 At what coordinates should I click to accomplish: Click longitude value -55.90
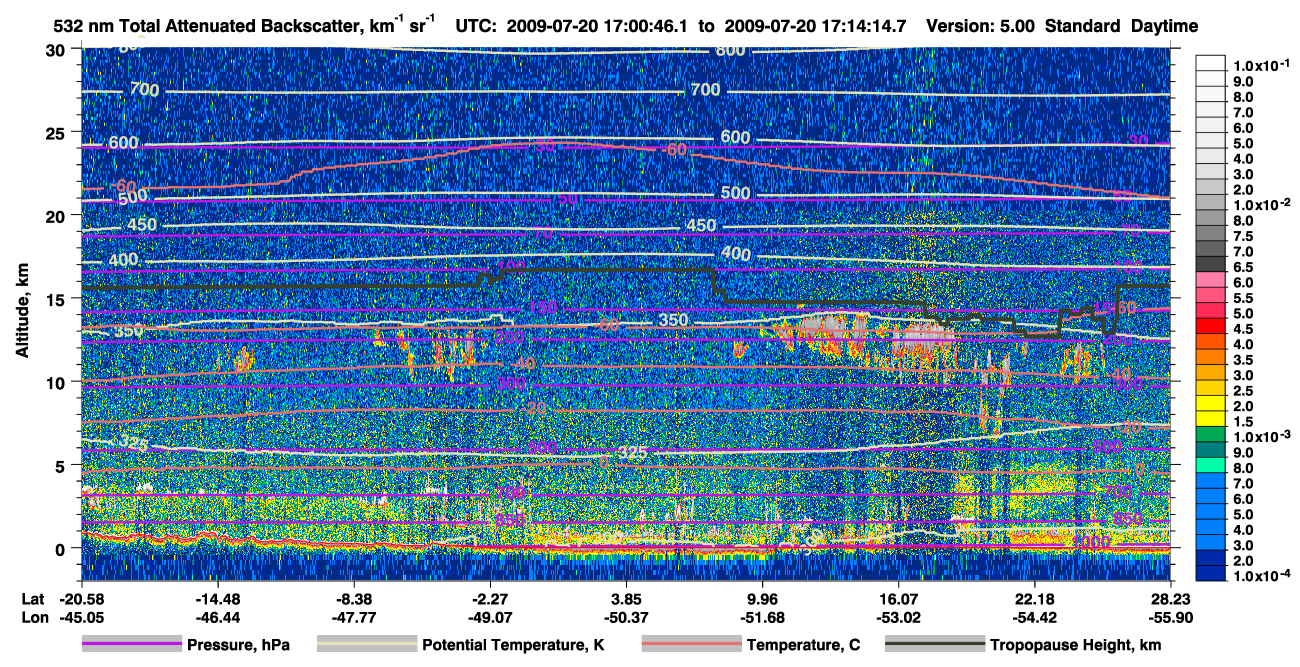coord(1170,617)
